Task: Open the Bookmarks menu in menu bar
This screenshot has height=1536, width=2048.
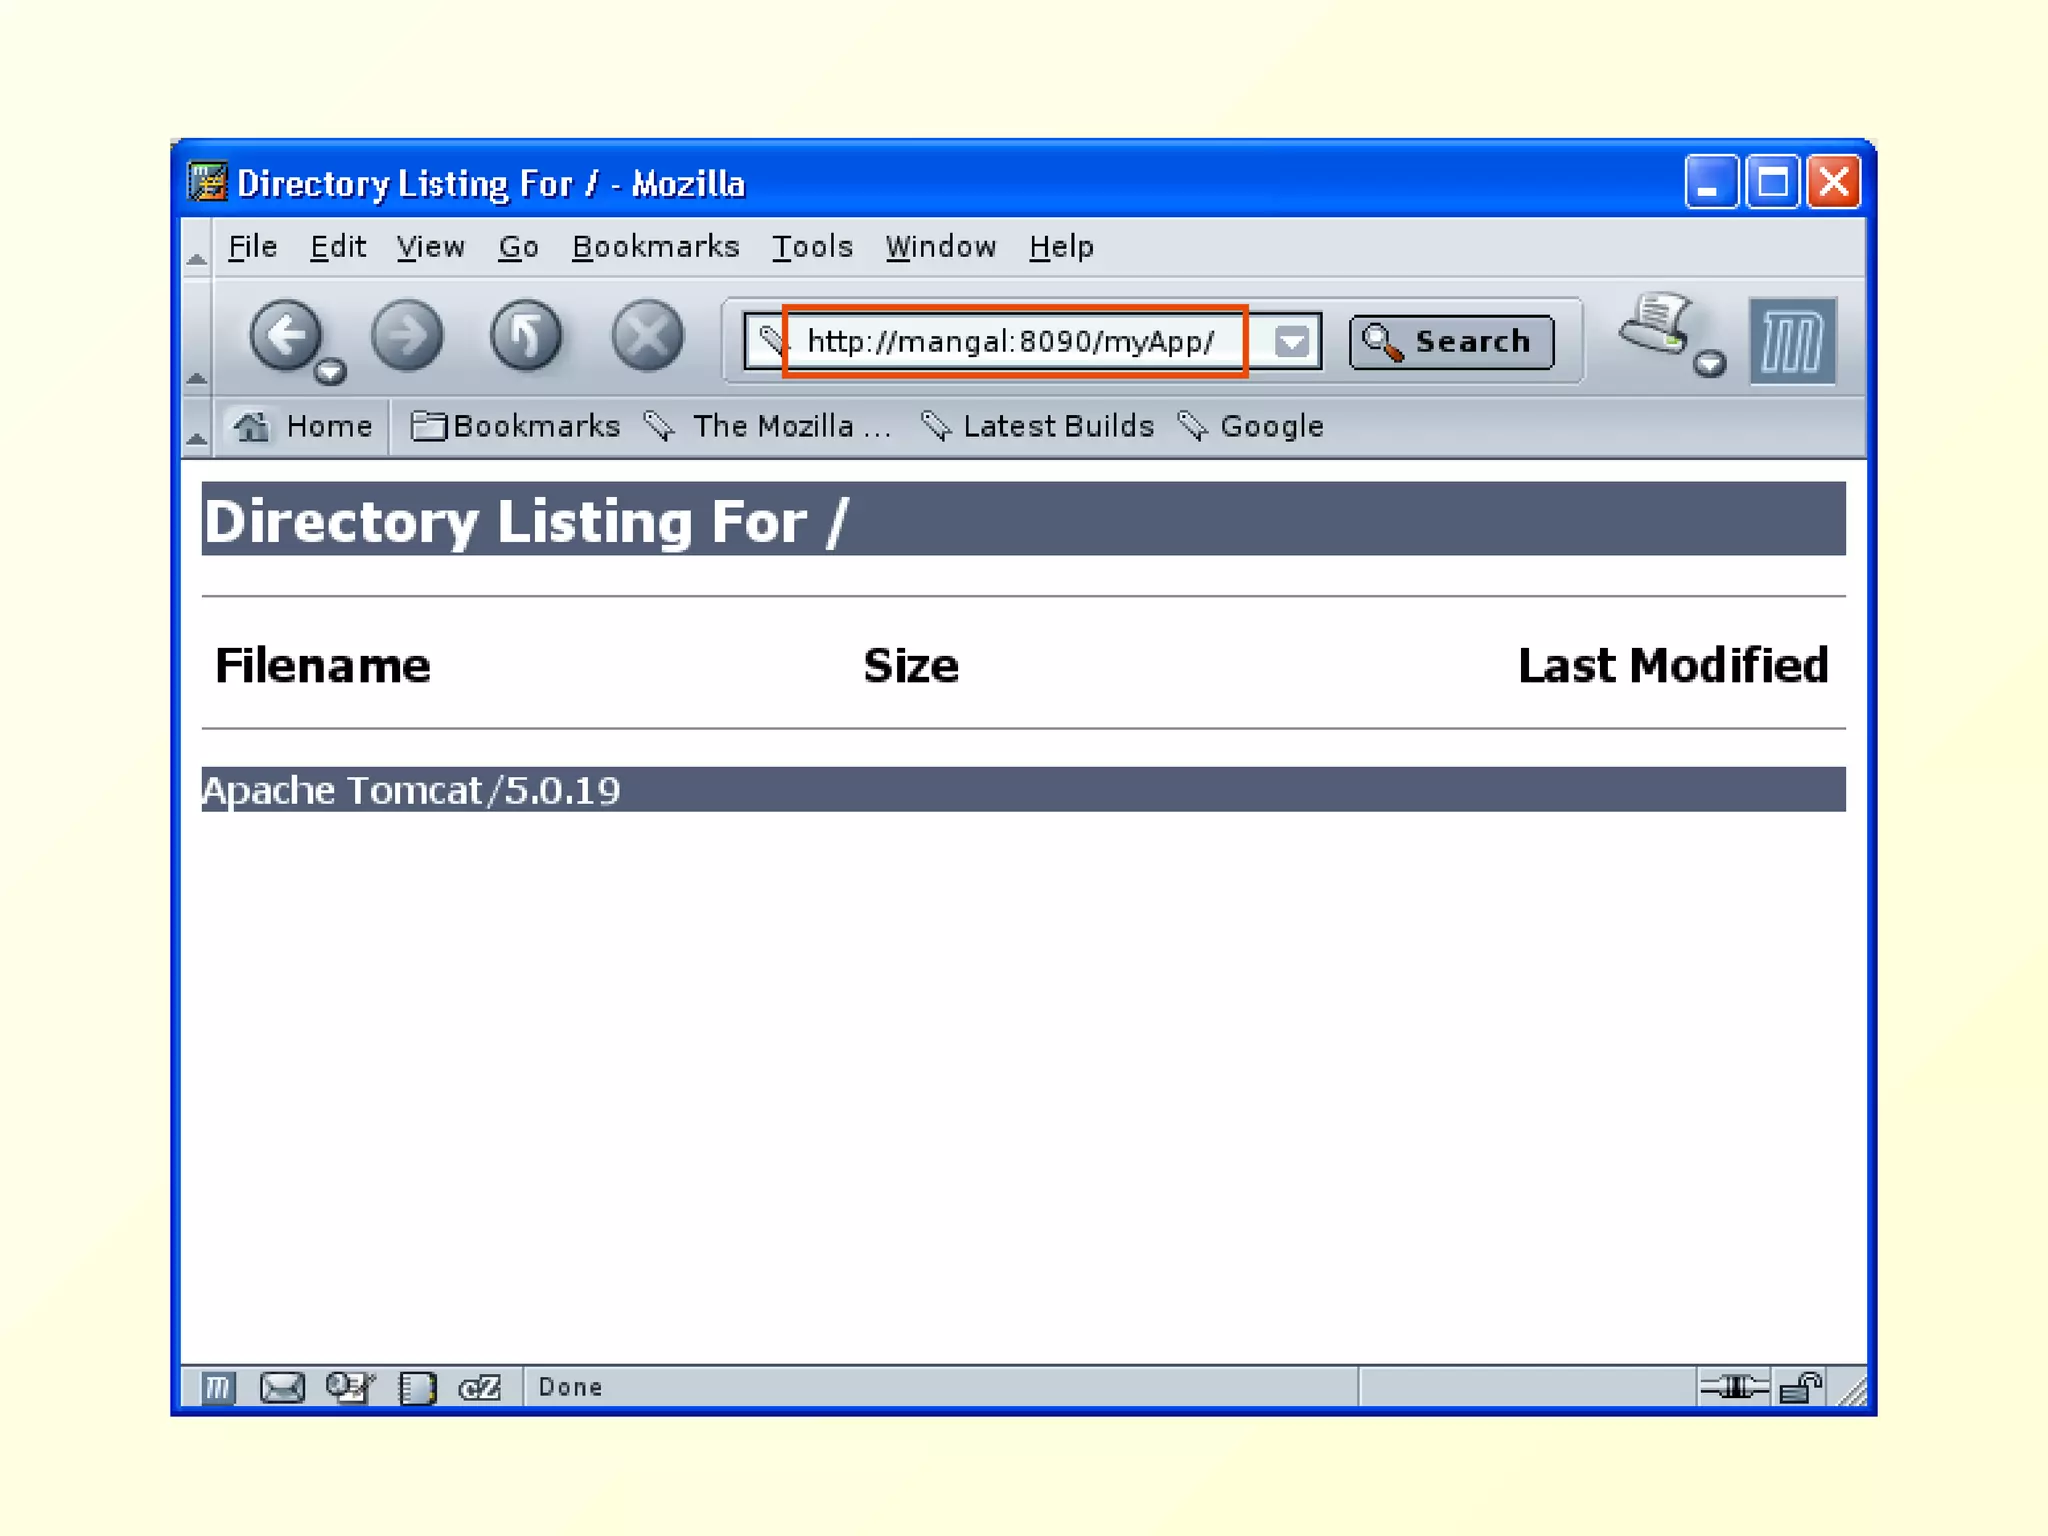Action: click(x=655, y=247)
